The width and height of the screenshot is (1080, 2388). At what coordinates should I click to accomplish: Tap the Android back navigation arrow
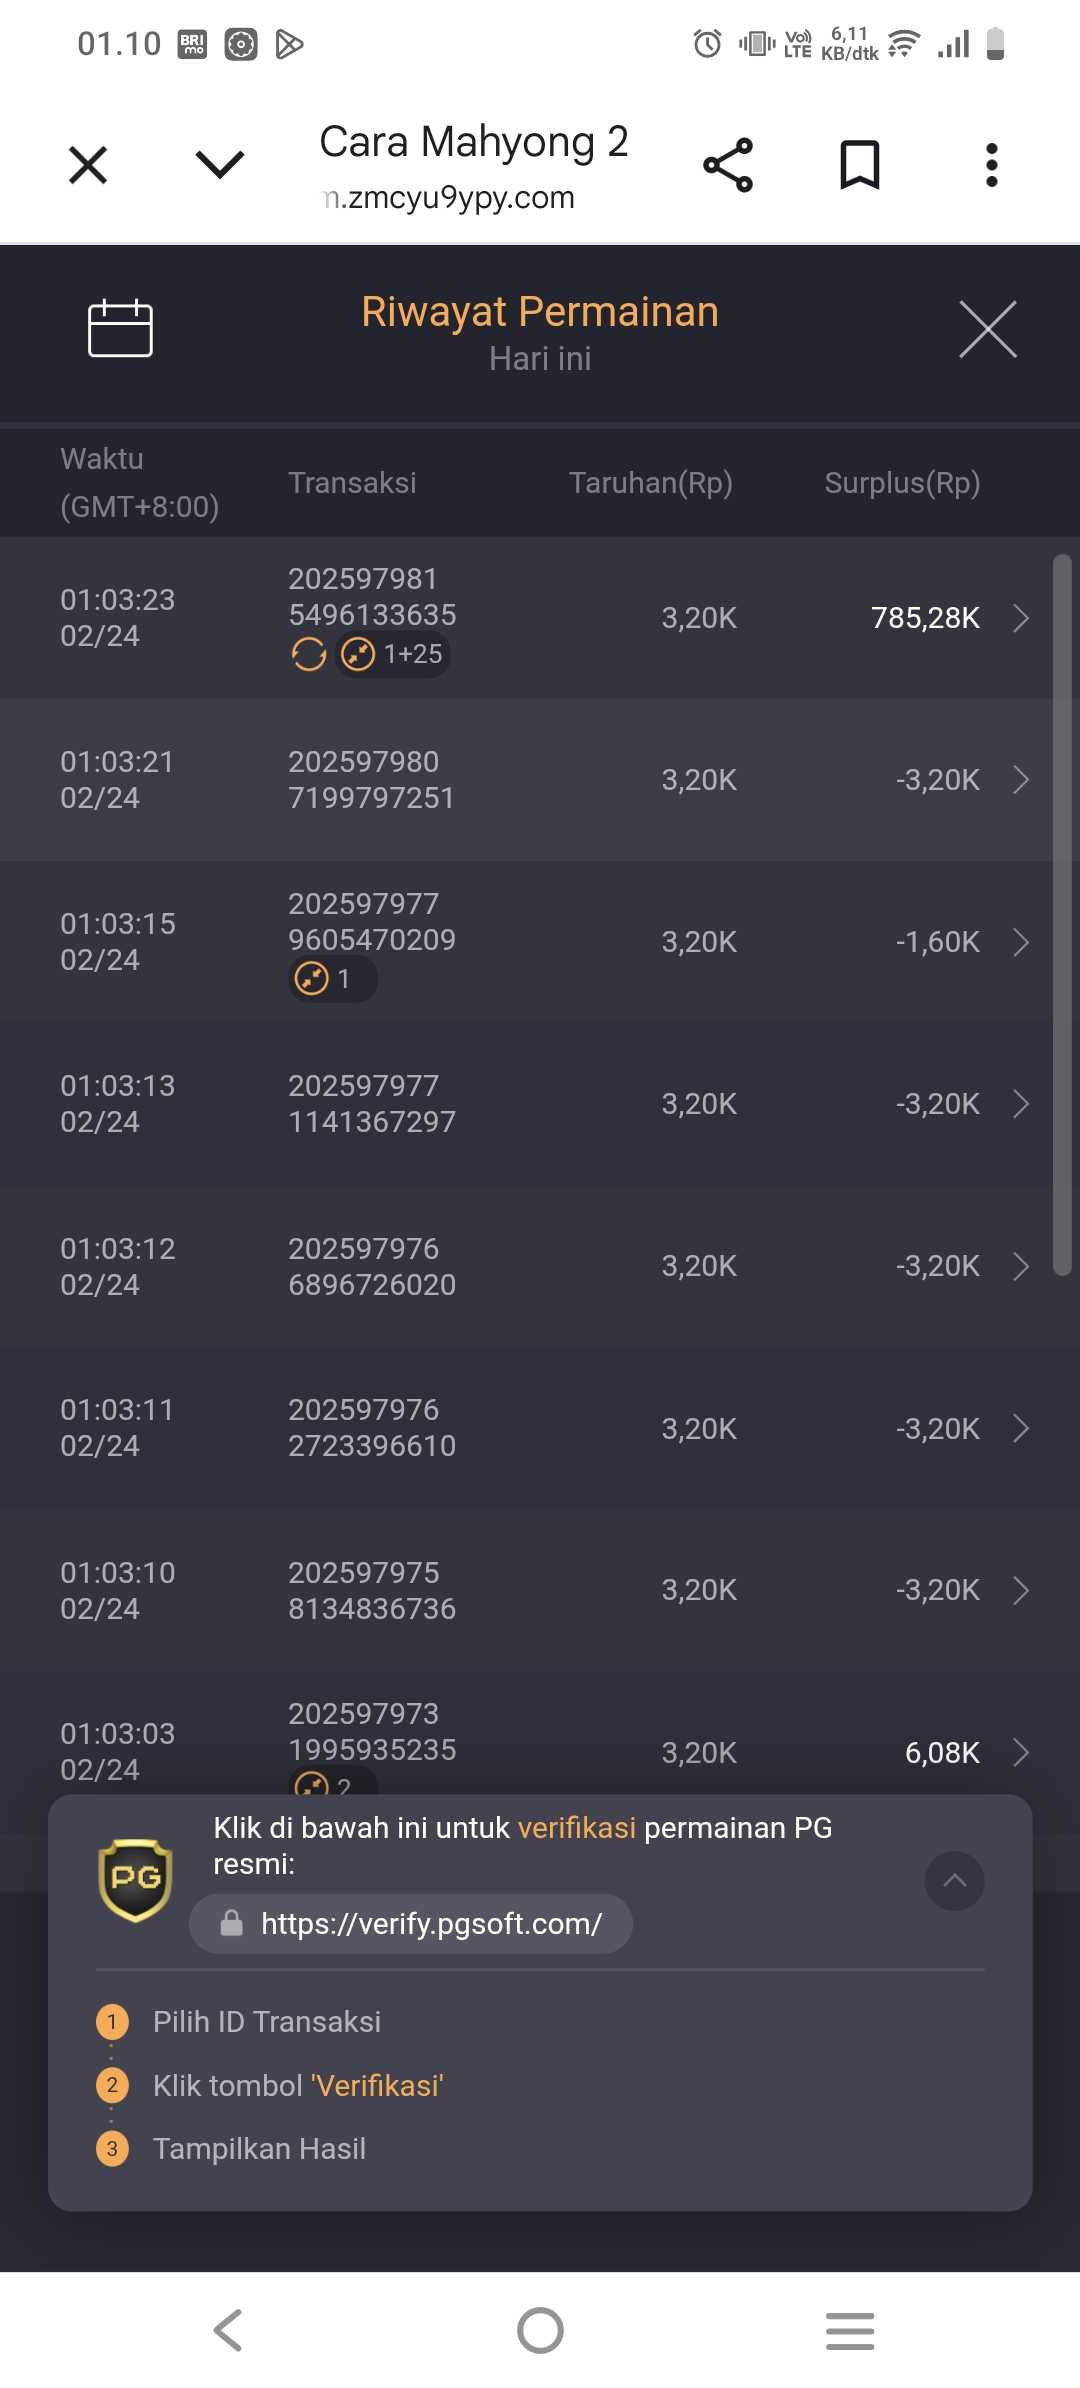pyautogui.click(x=228, y=2330)
